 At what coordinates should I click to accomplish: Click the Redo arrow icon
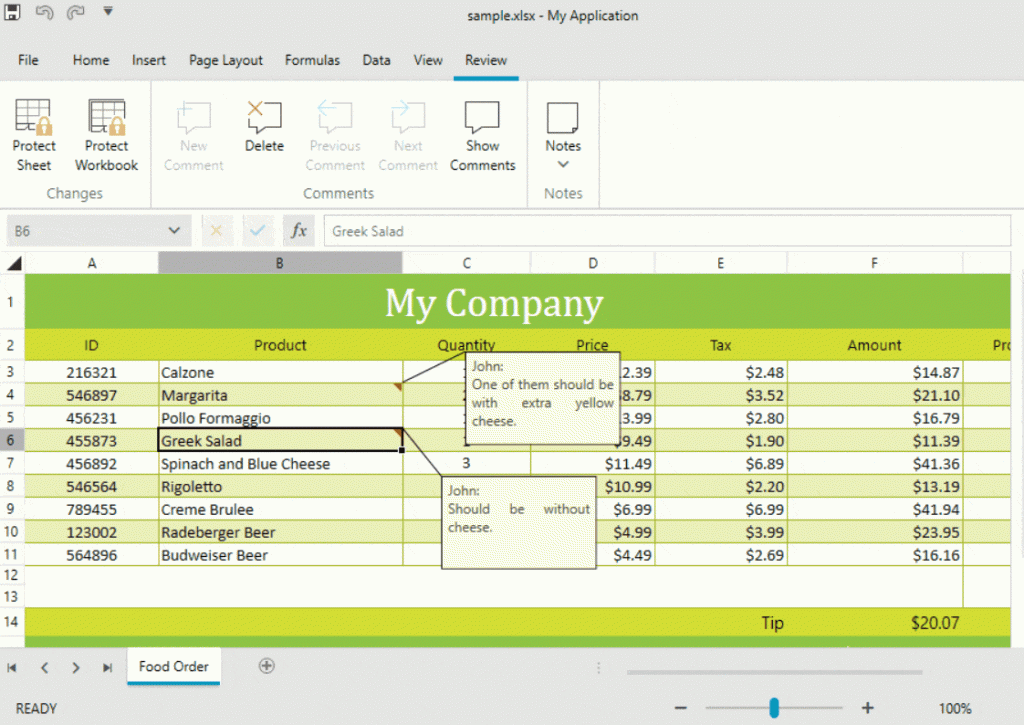pos(76,13)
